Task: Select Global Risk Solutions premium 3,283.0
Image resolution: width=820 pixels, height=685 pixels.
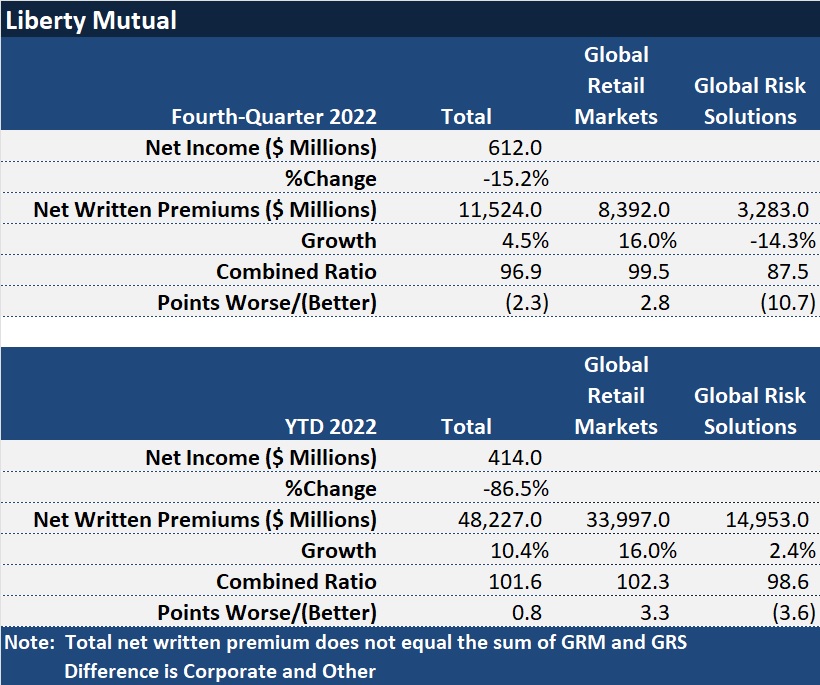Action: pyautogui.click(x=769, y=210)
